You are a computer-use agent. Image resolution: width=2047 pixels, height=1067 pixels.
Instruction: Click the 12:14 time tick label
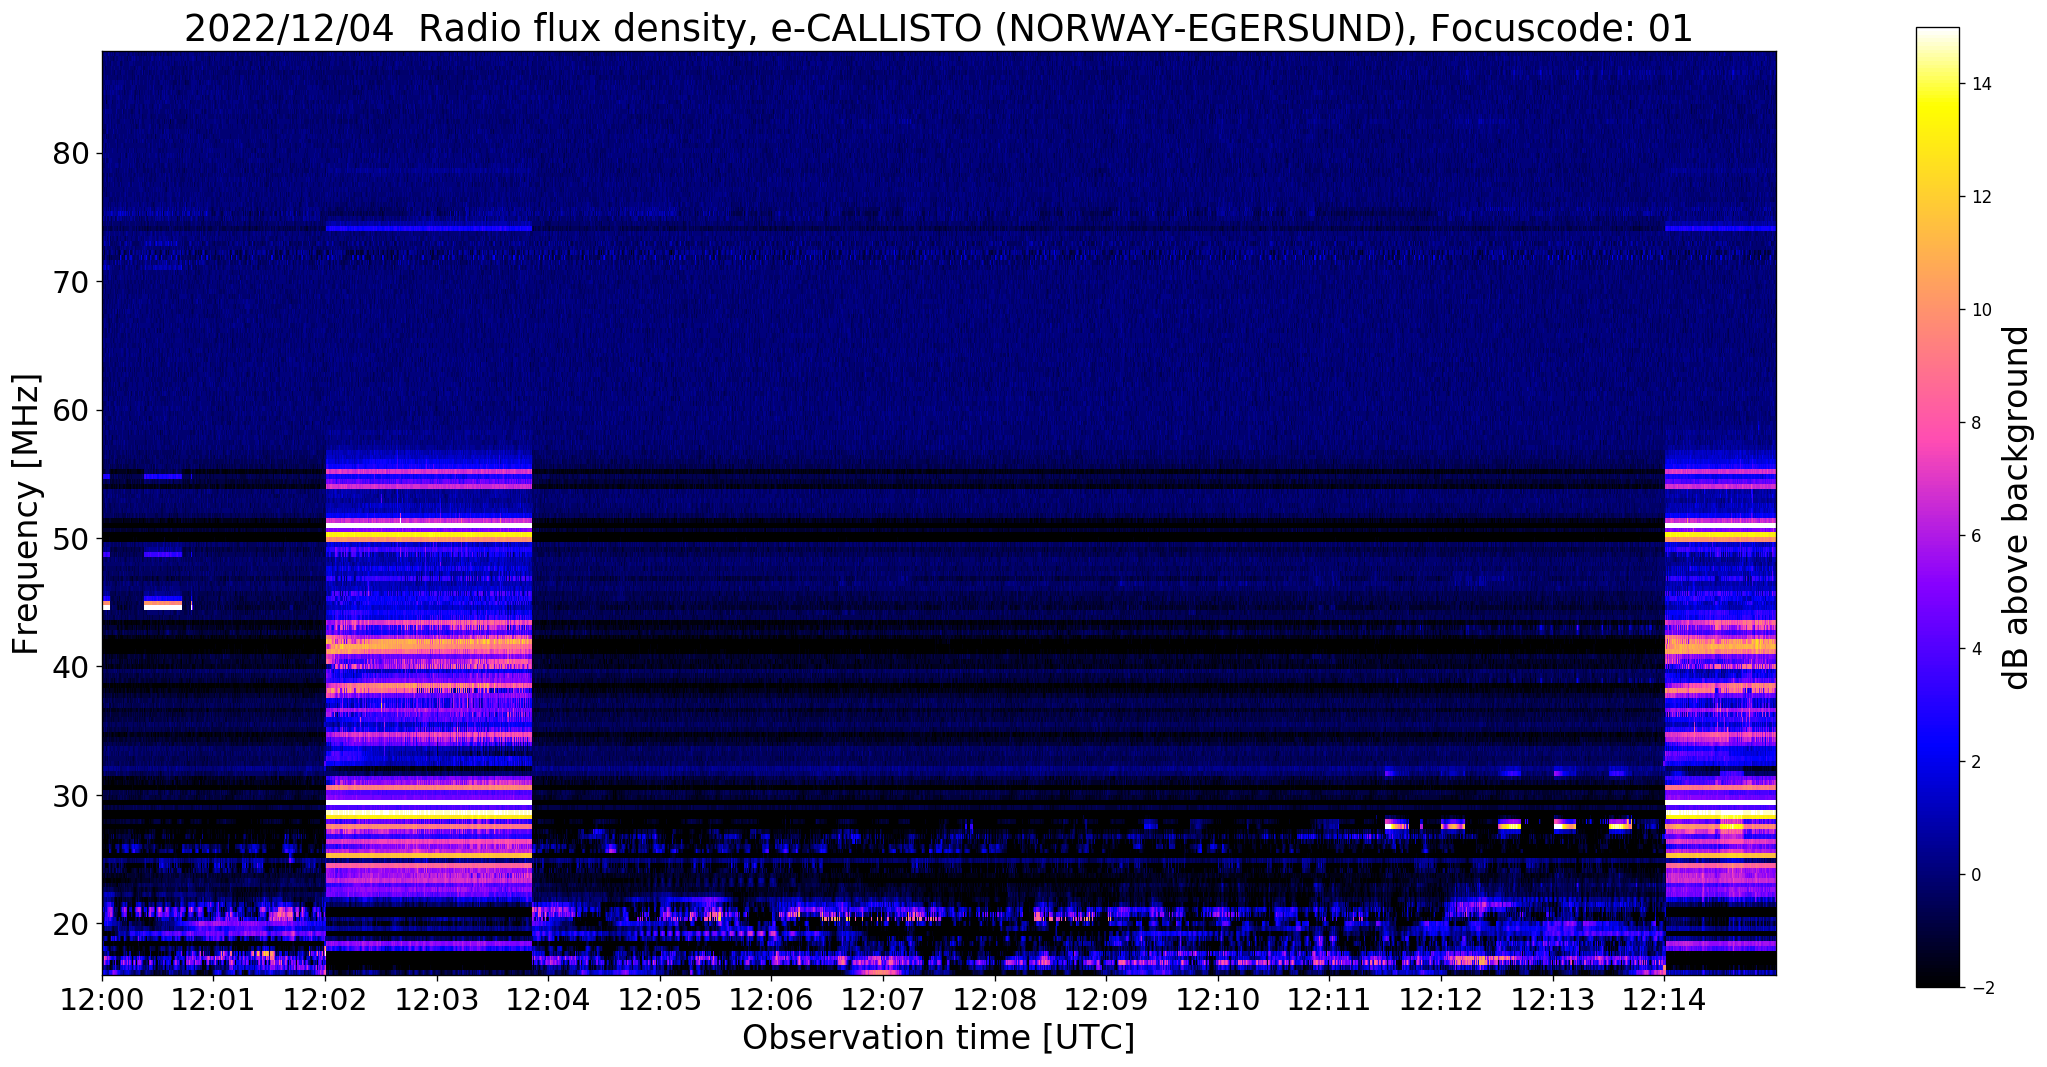(x=1664, y=999)
